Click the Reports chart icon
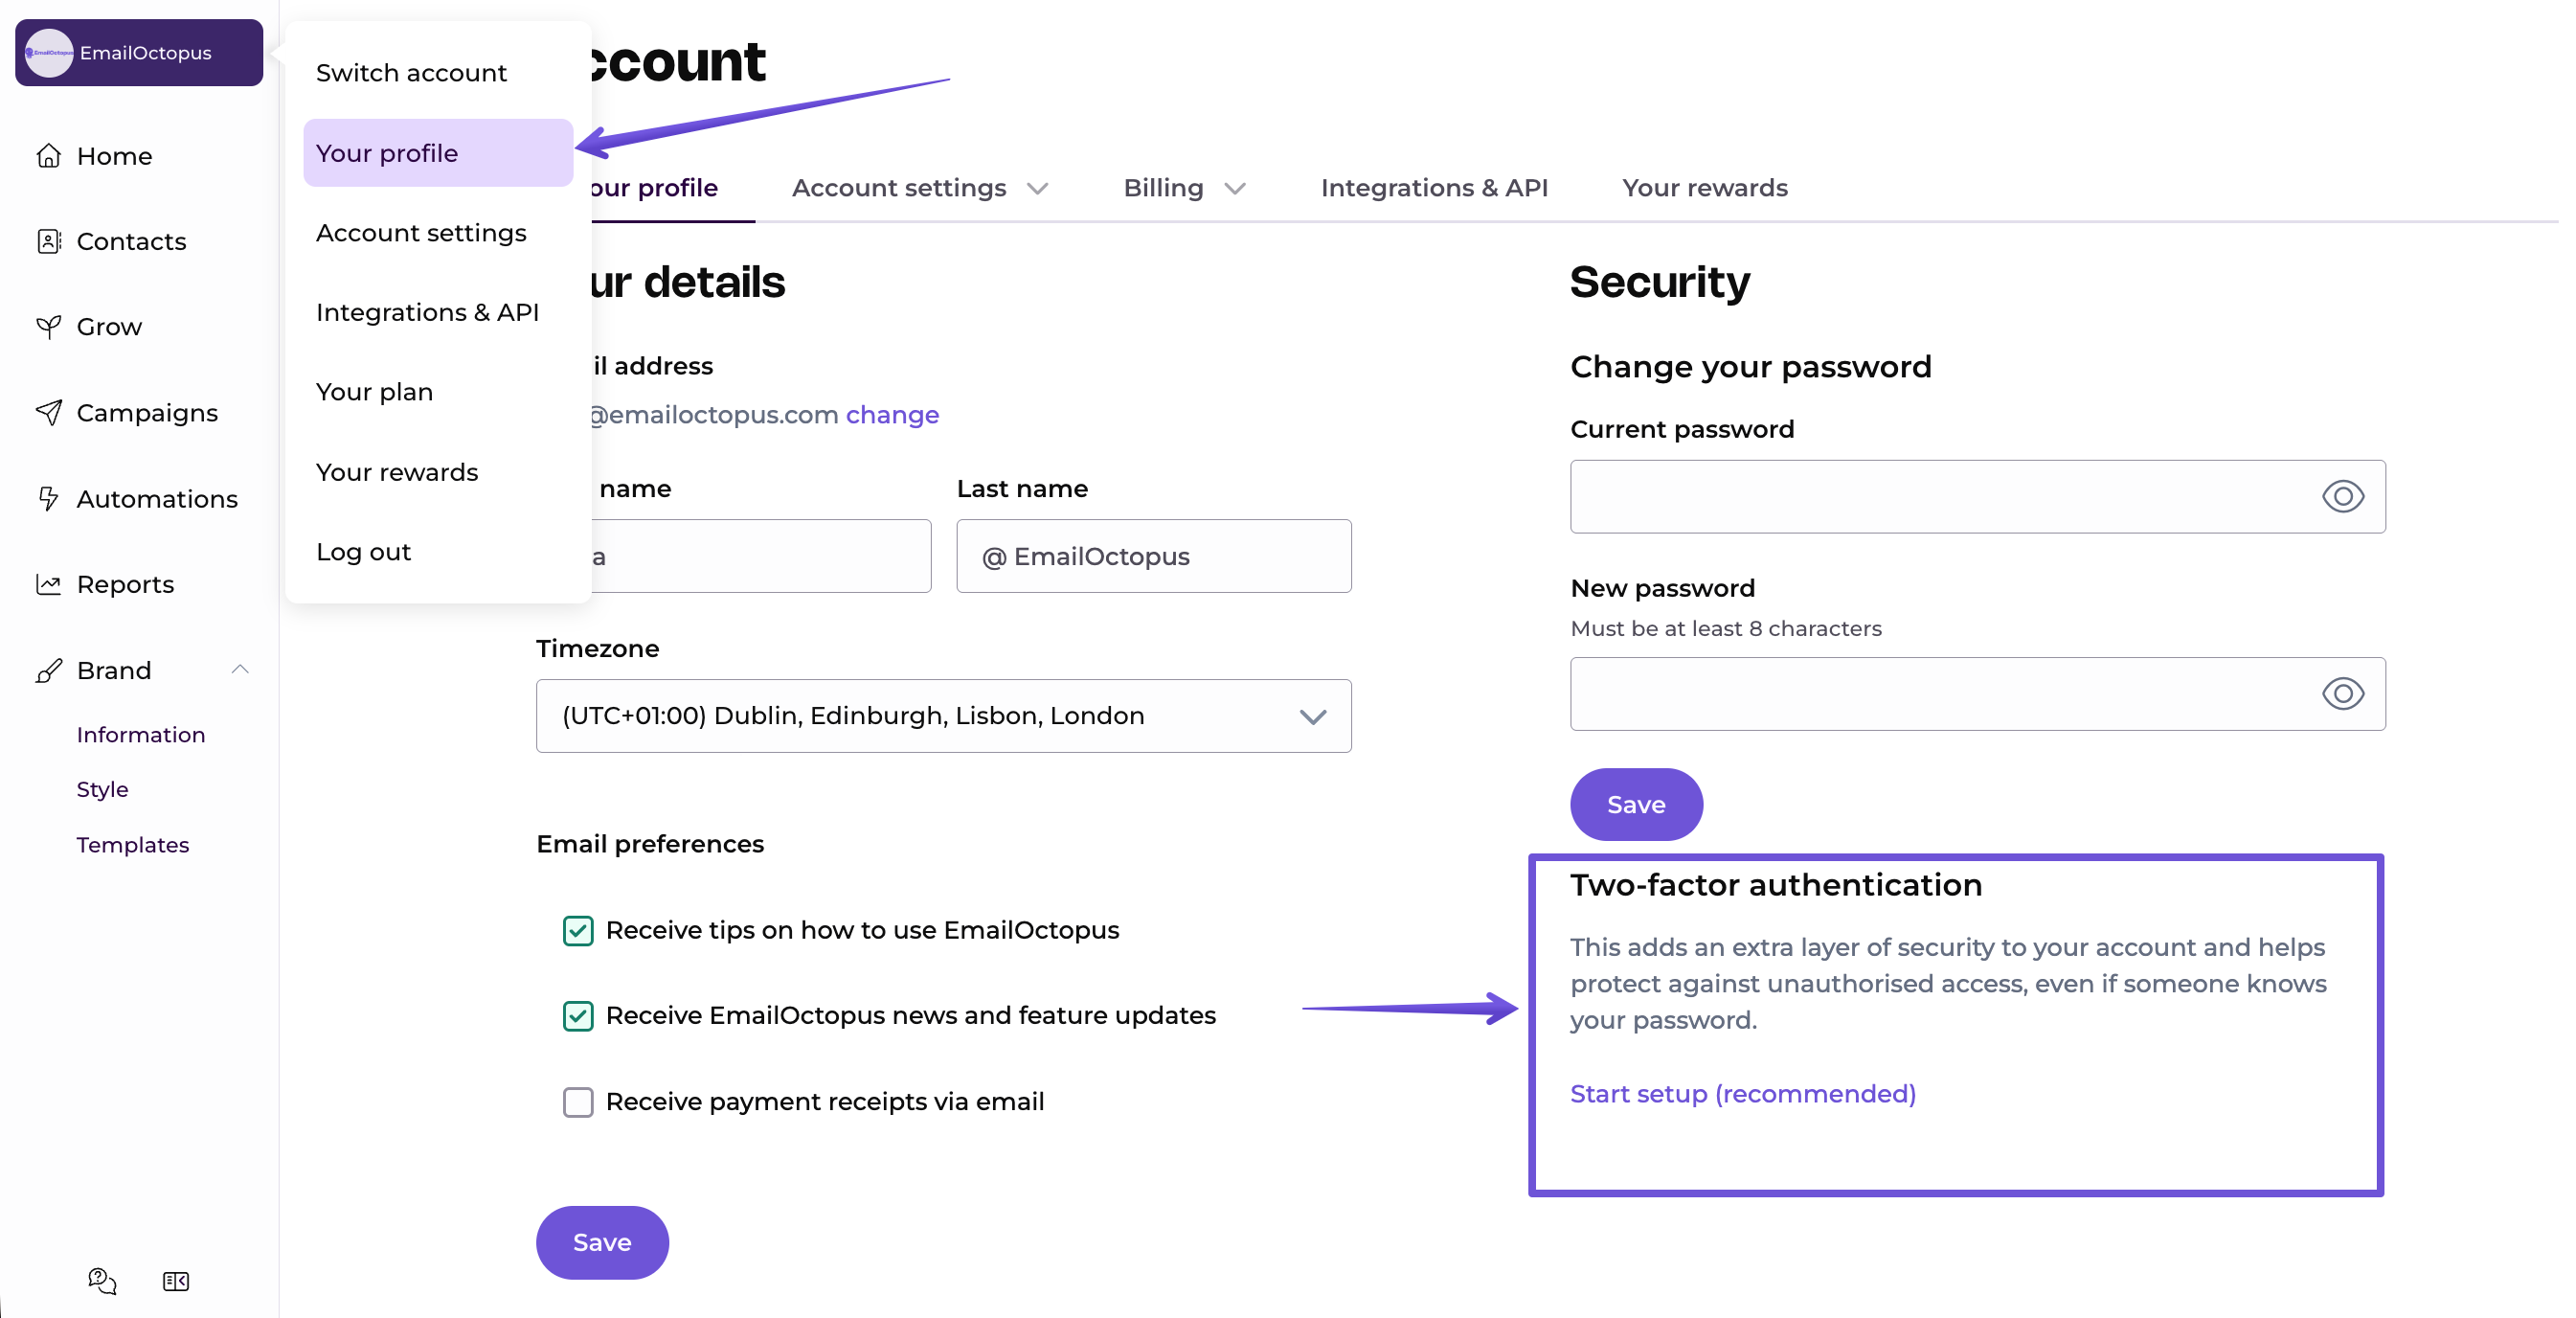 48,584
